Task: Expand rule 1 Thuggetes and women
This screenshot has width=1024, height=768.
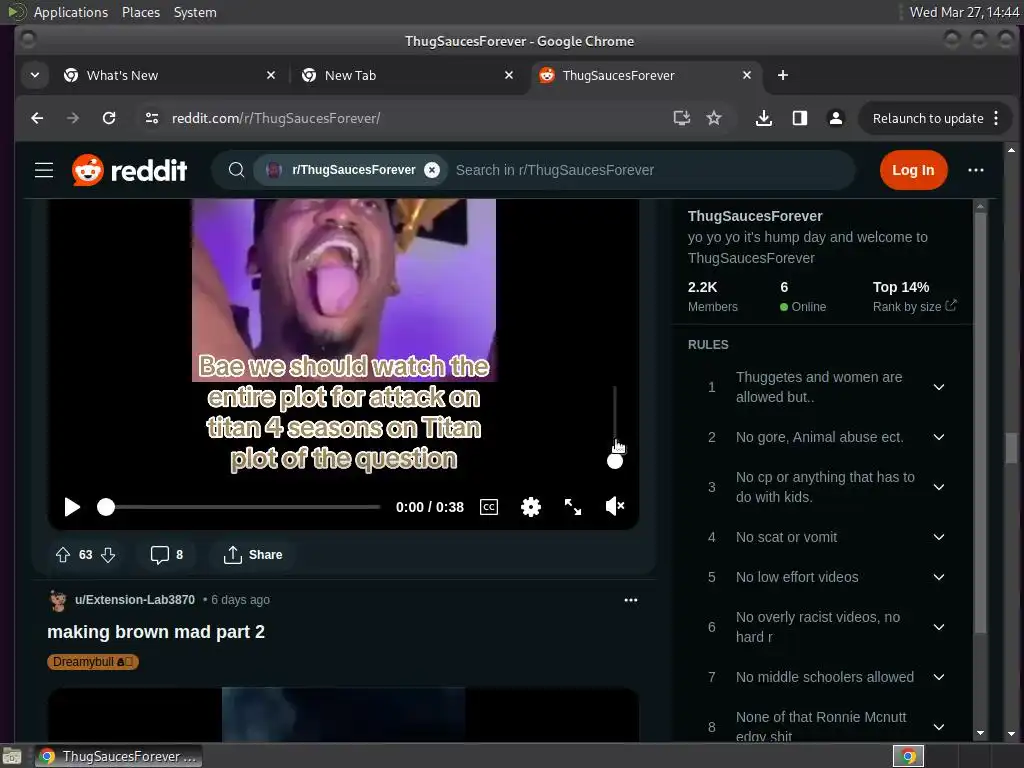Action: pyautogui.click(x=938, y=387)
